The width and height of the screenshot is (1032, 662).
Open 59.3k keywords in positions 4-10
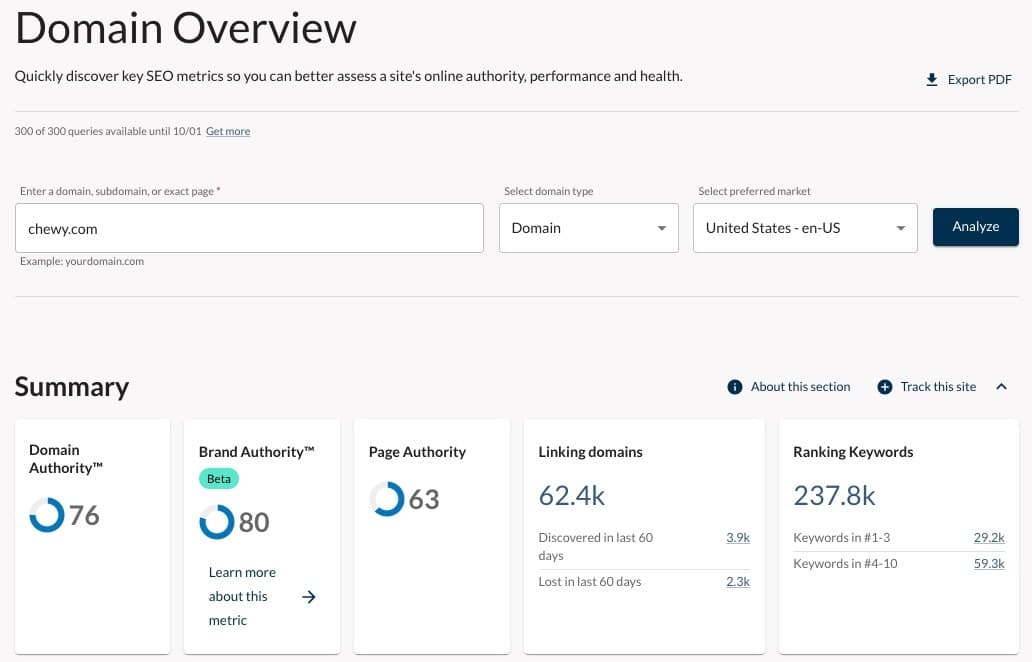pos(988,563)
